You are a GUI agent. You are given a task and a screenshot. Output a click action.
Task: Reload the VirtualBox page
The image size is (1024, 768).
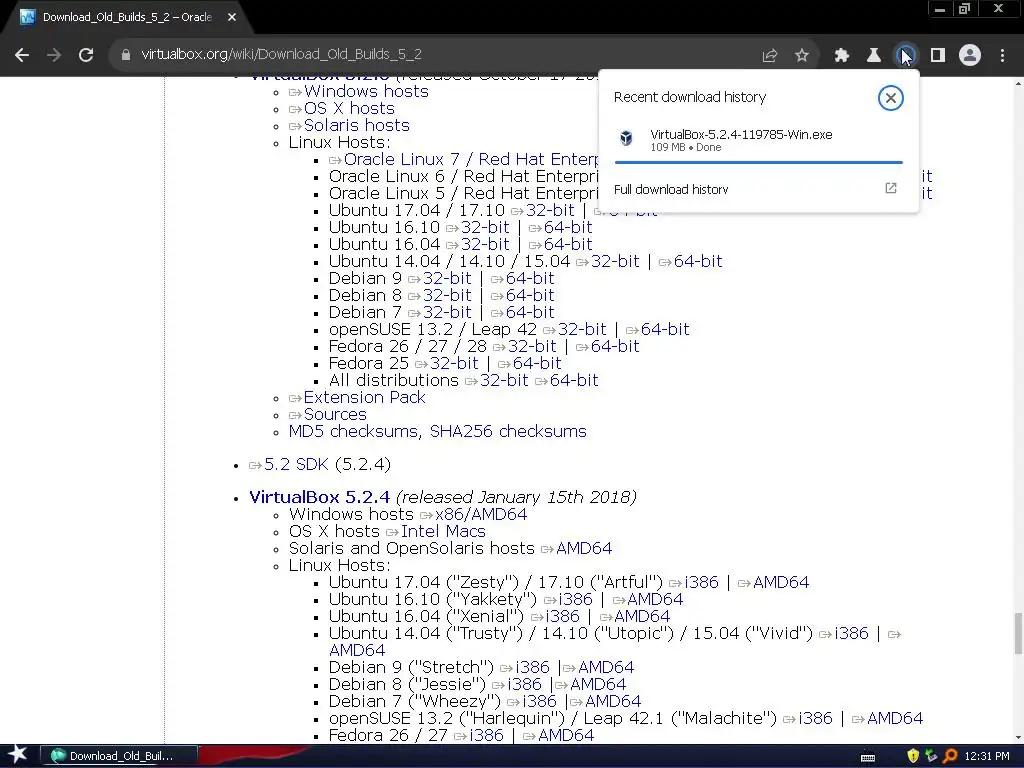86,55
